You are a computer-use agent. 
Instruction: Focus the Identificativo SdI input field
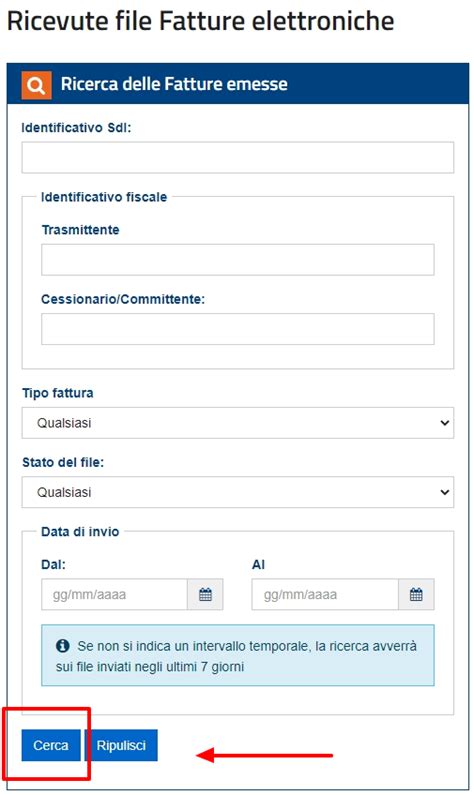(238, 158)
